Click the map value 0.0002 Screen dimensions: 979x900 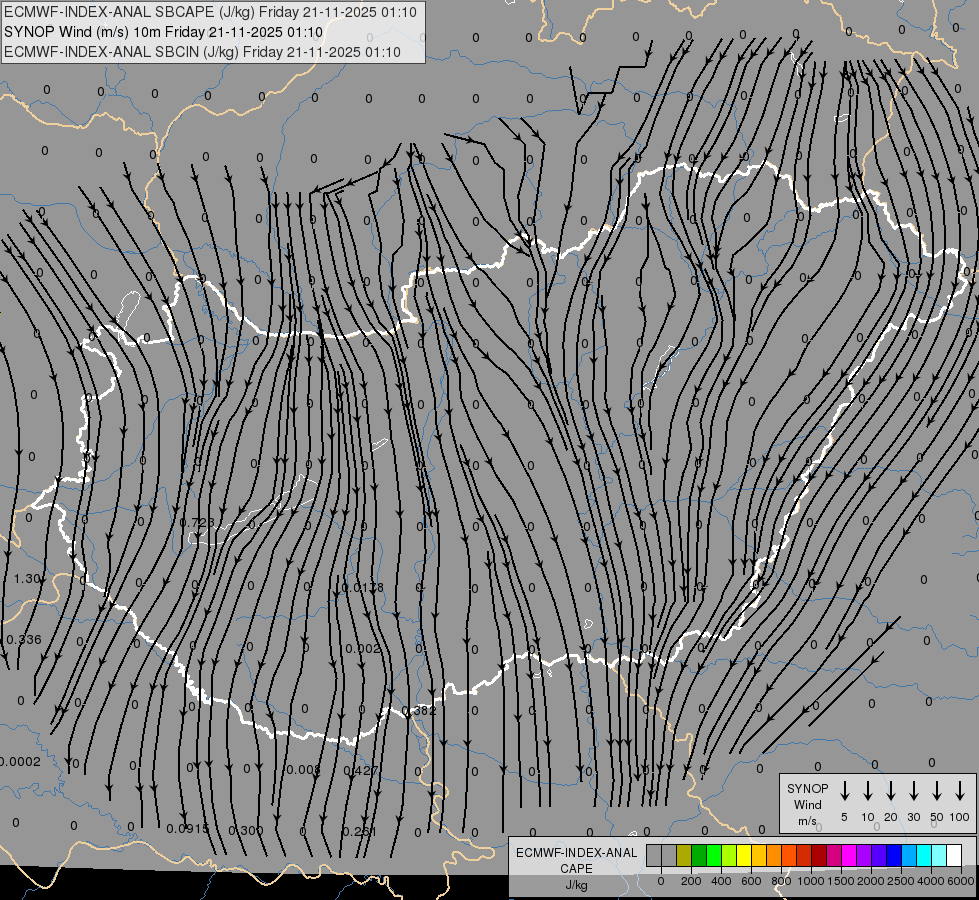point(20,762)
